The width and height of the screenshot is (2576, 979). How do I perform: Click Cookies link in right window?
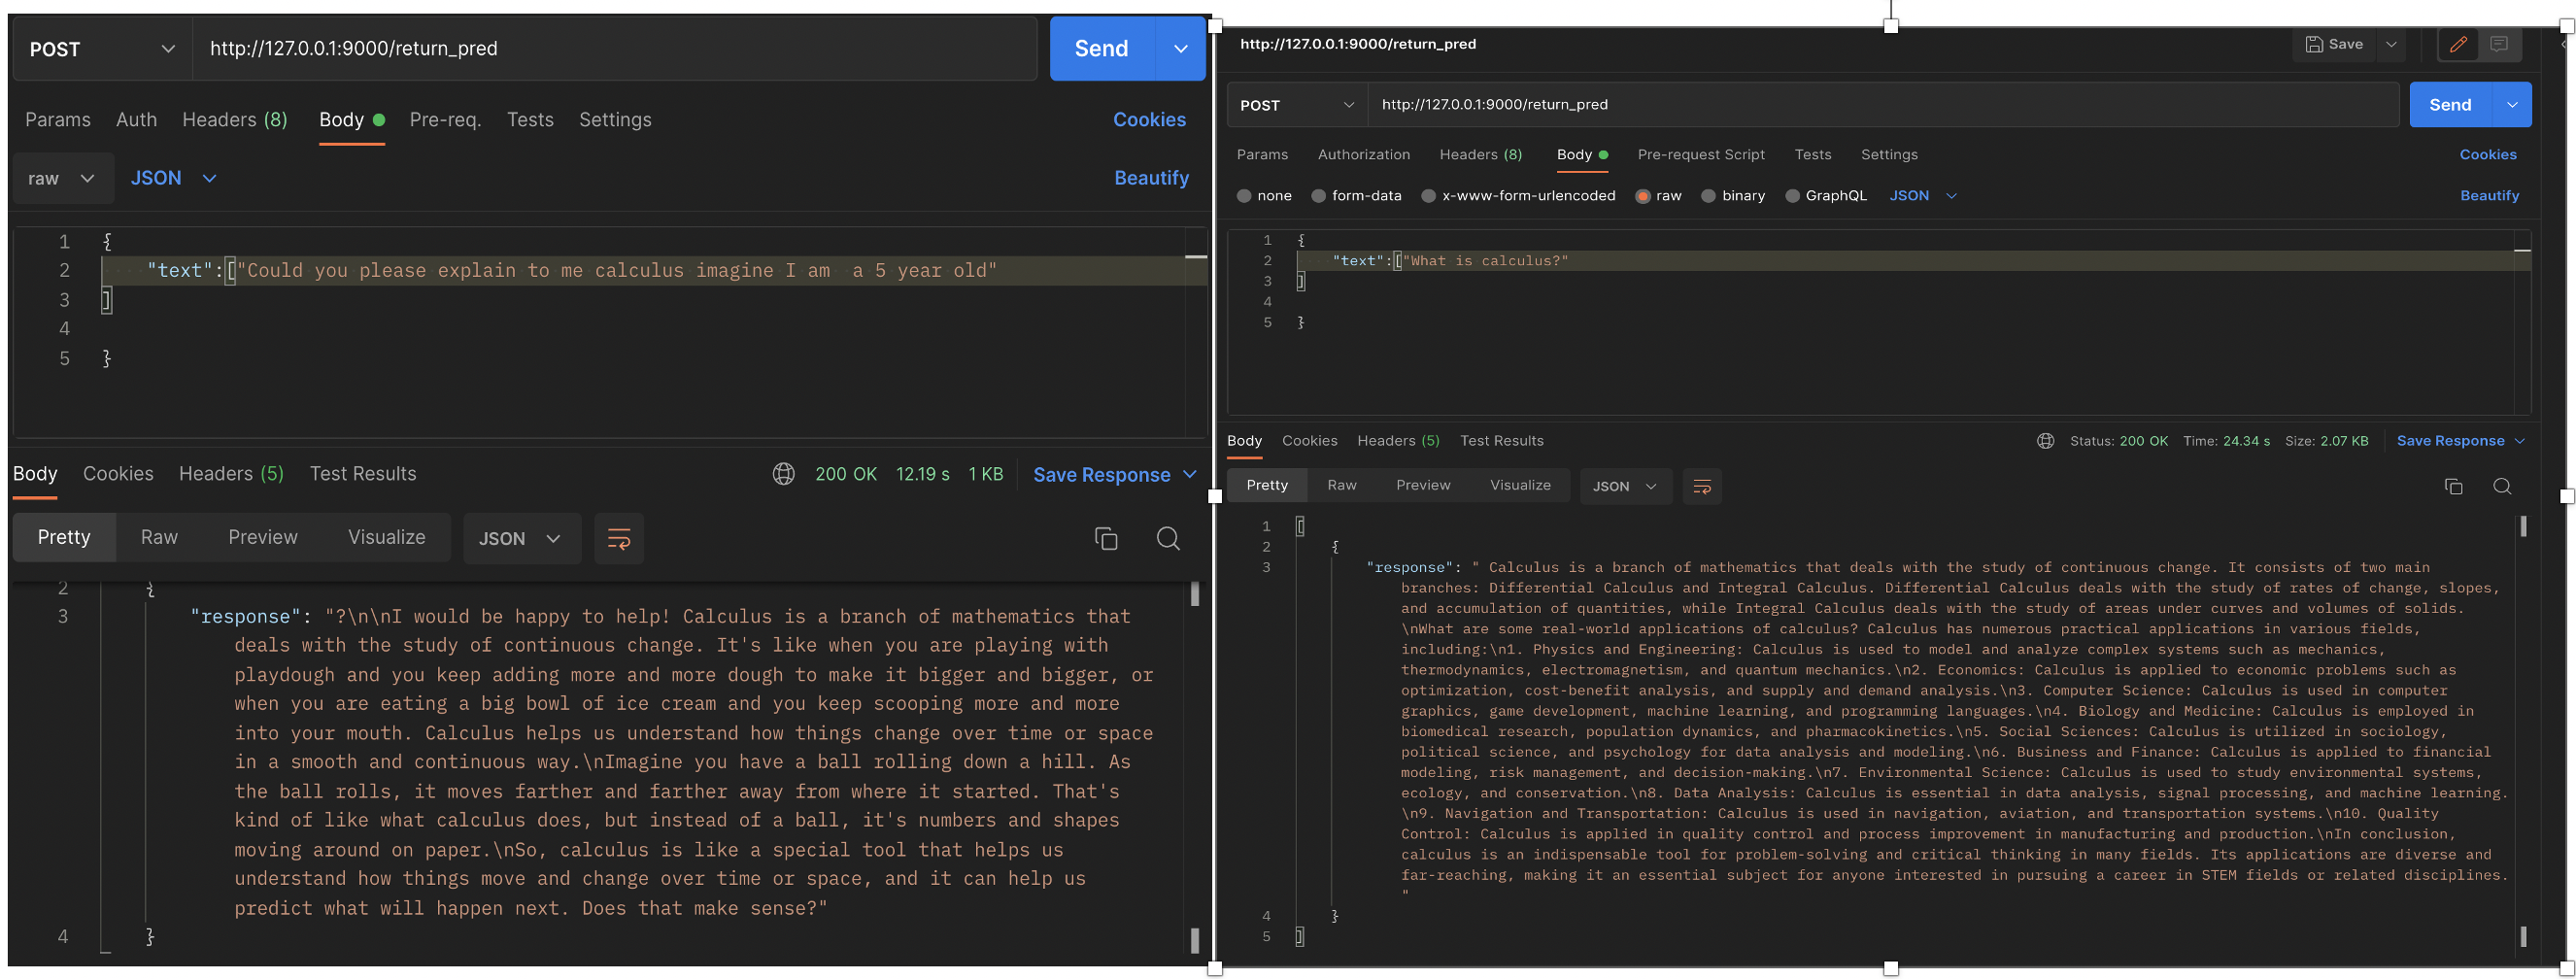coord(2488,154)
